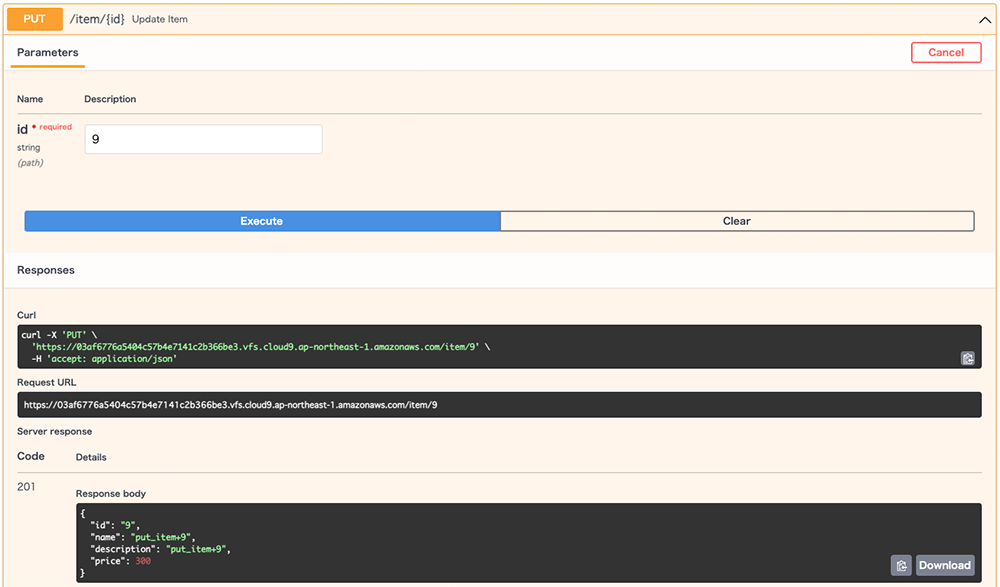Select the Parameters tab

[47, 52]
